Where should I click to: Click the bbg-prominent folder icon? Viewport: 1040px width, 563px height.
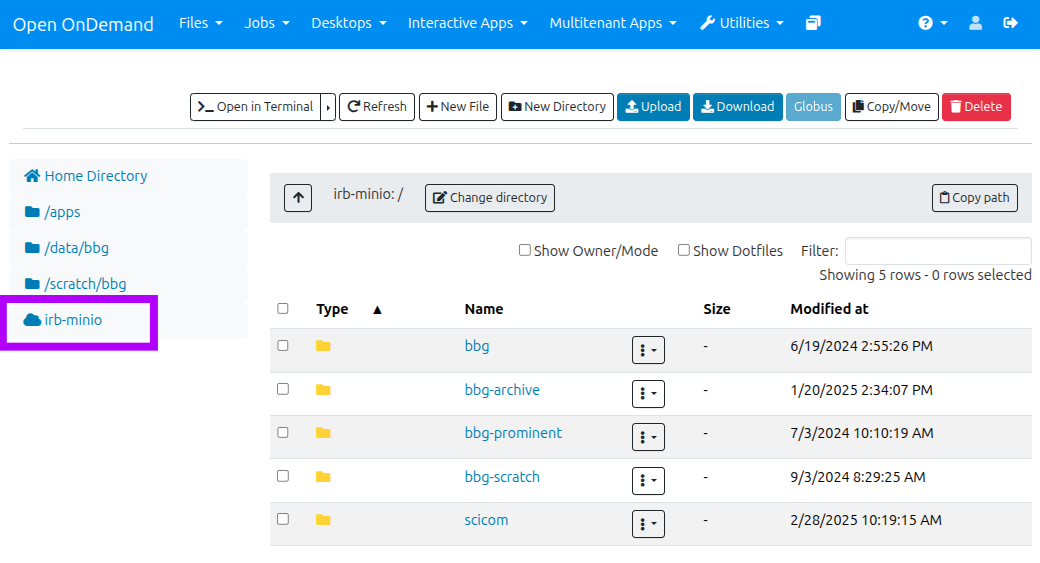pos(323,433)
